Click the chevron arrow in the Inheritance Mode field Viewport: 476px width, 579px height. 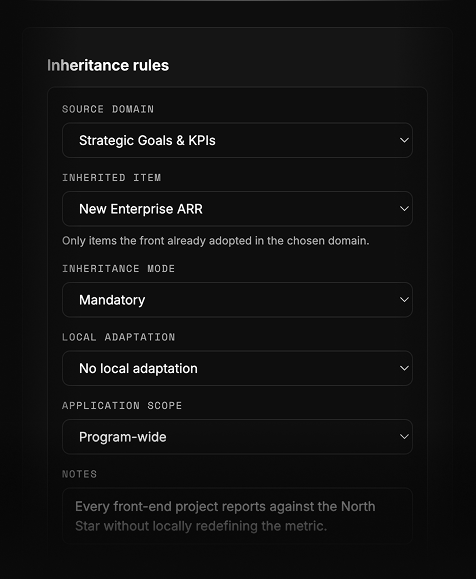pos(404,300)
